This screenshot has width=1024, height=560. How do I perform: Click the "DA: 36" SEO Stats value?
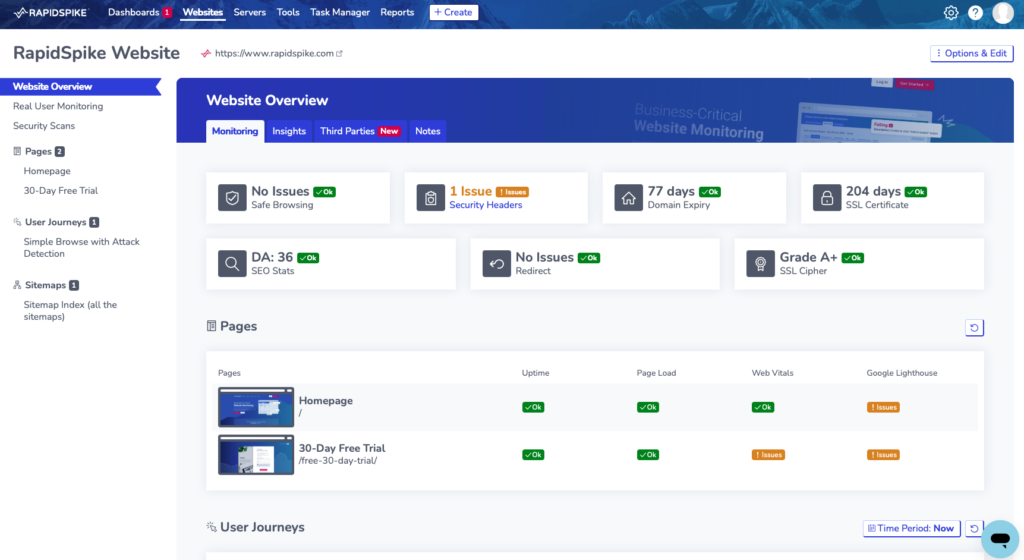click(272, 257)
